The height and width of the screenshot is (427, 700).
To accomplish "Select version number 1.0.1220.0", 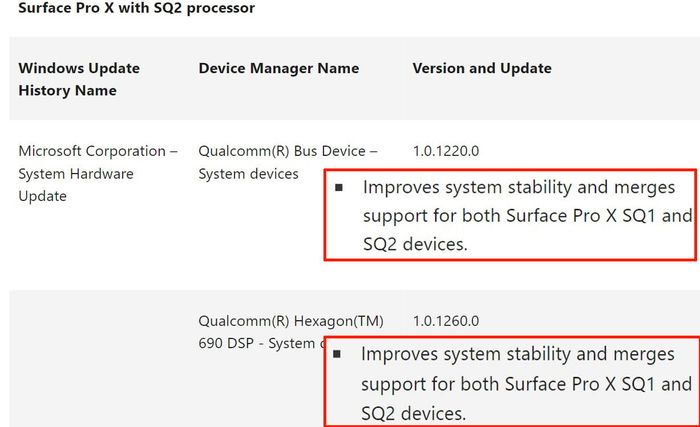I will tap(446, 151).
